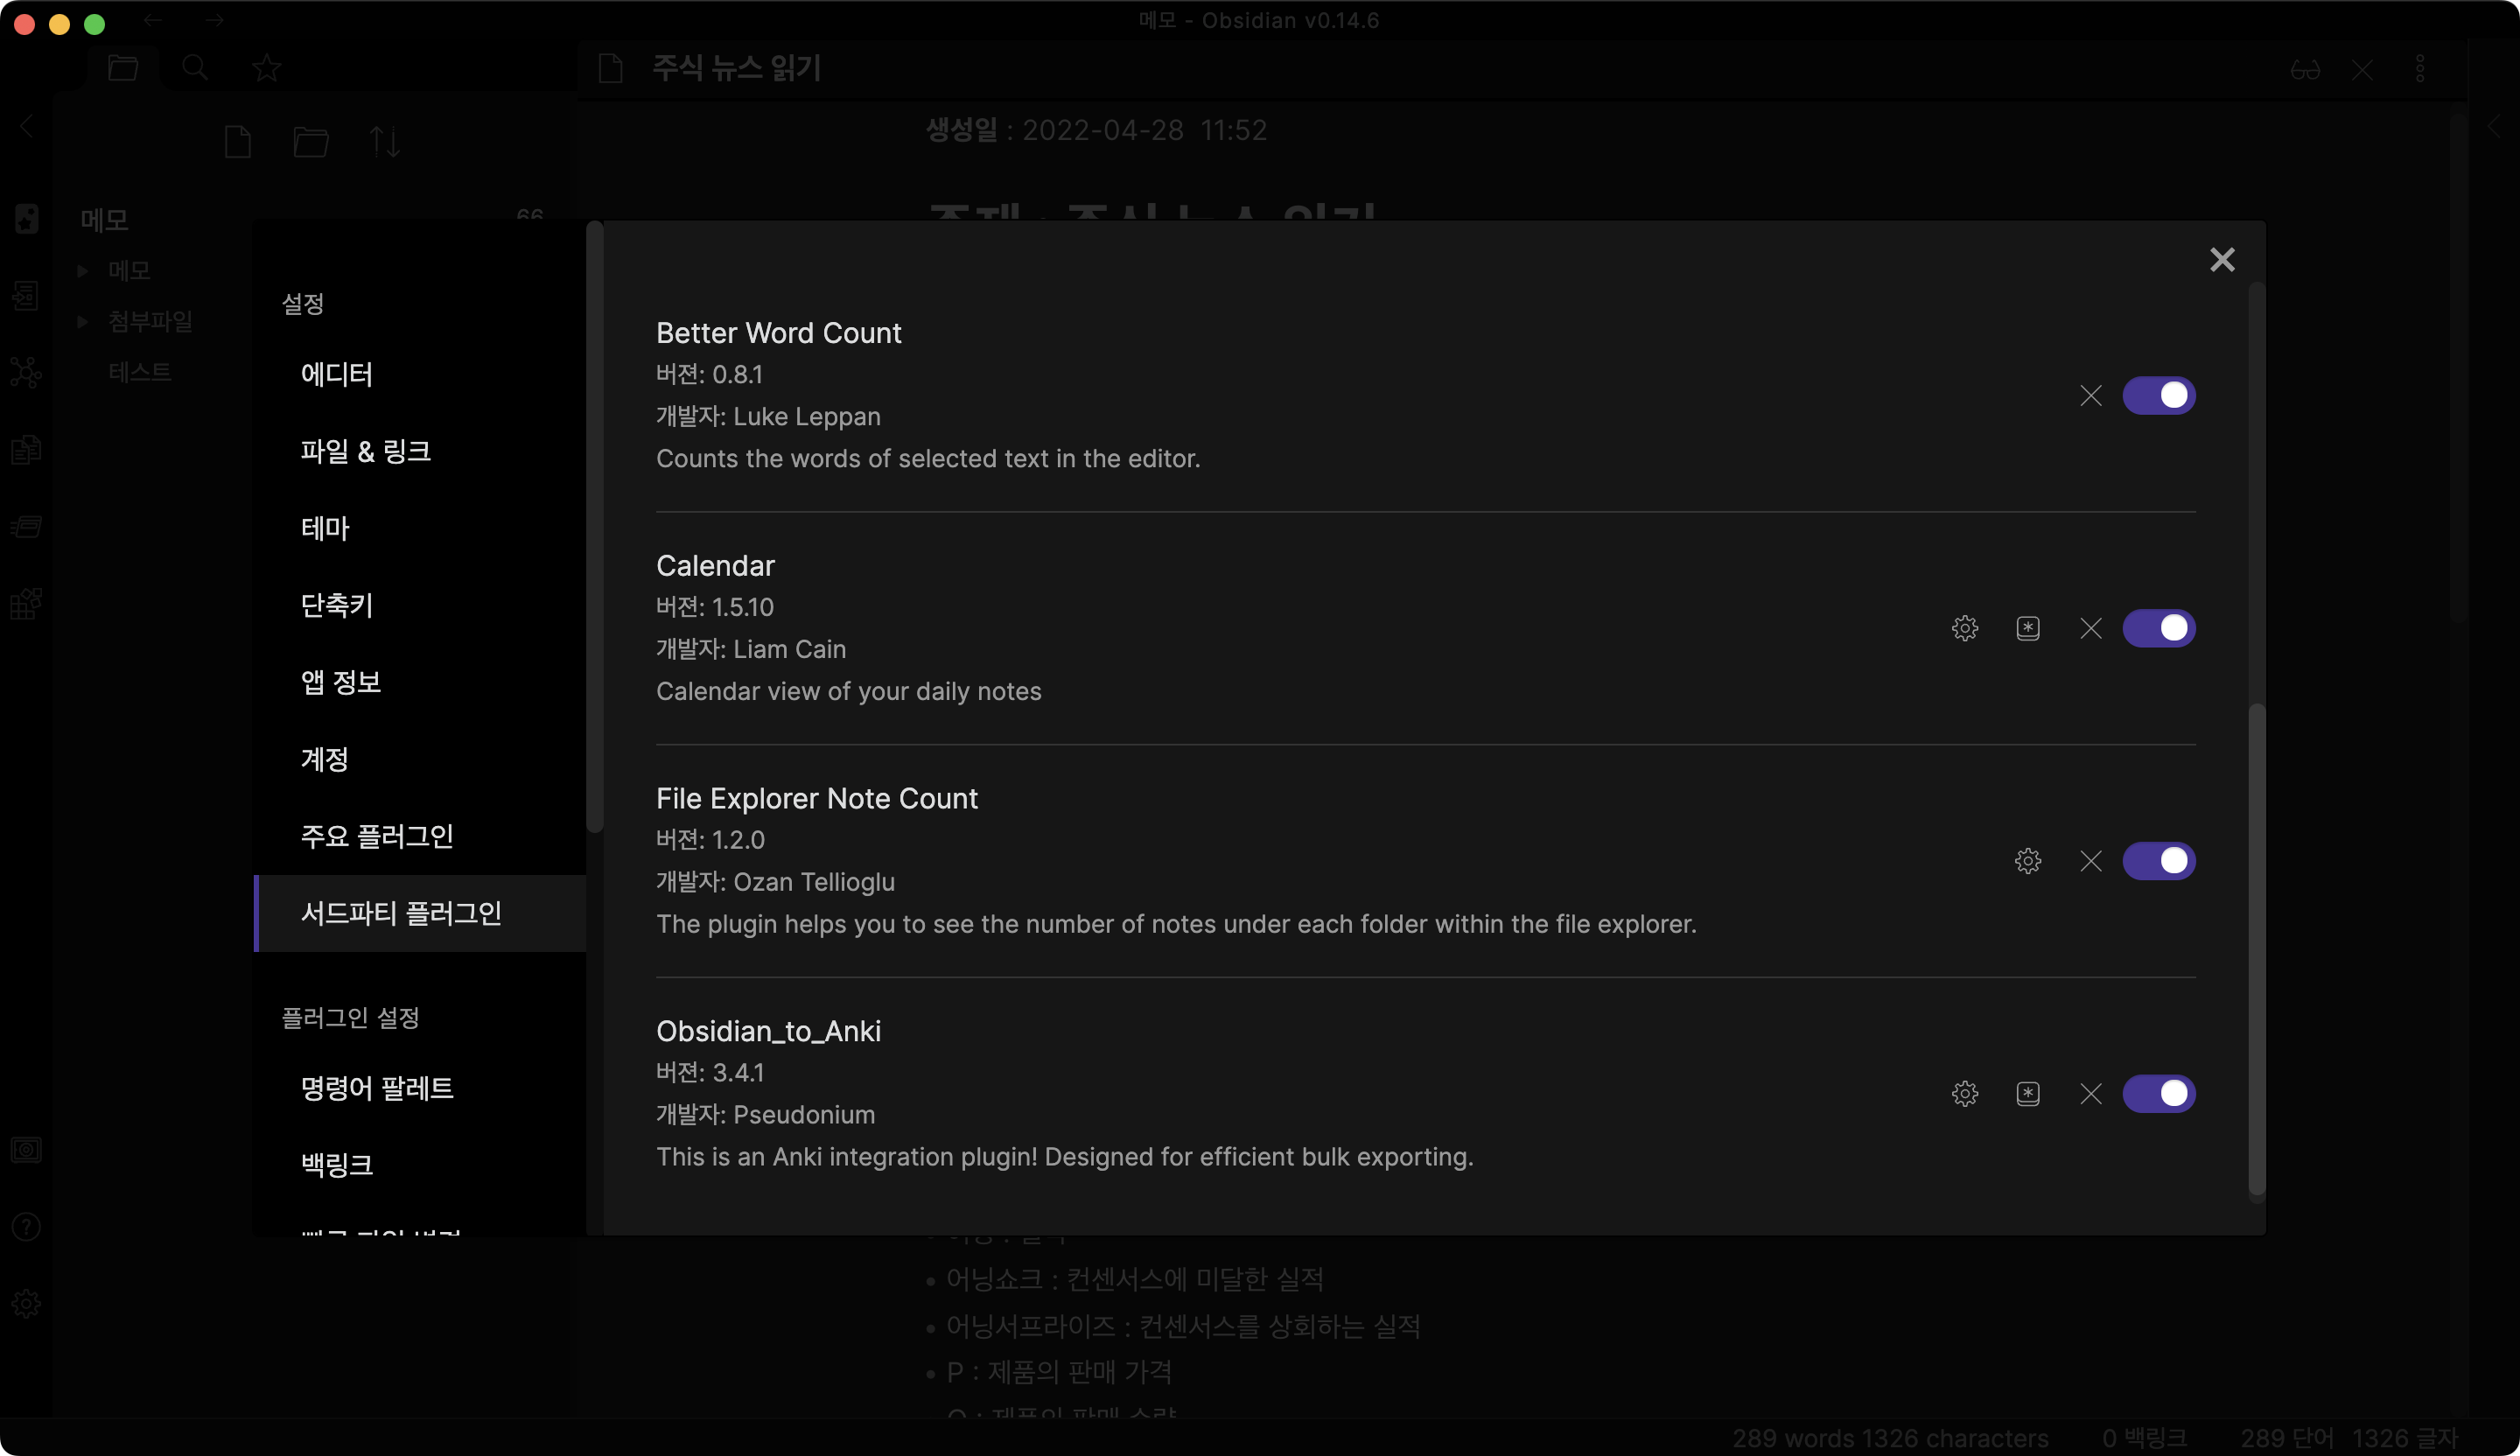Open Calendar plugin settings gear
Image resolution: width=2520 pixels, height=1456 pixels.
(x=1964, y=628)
